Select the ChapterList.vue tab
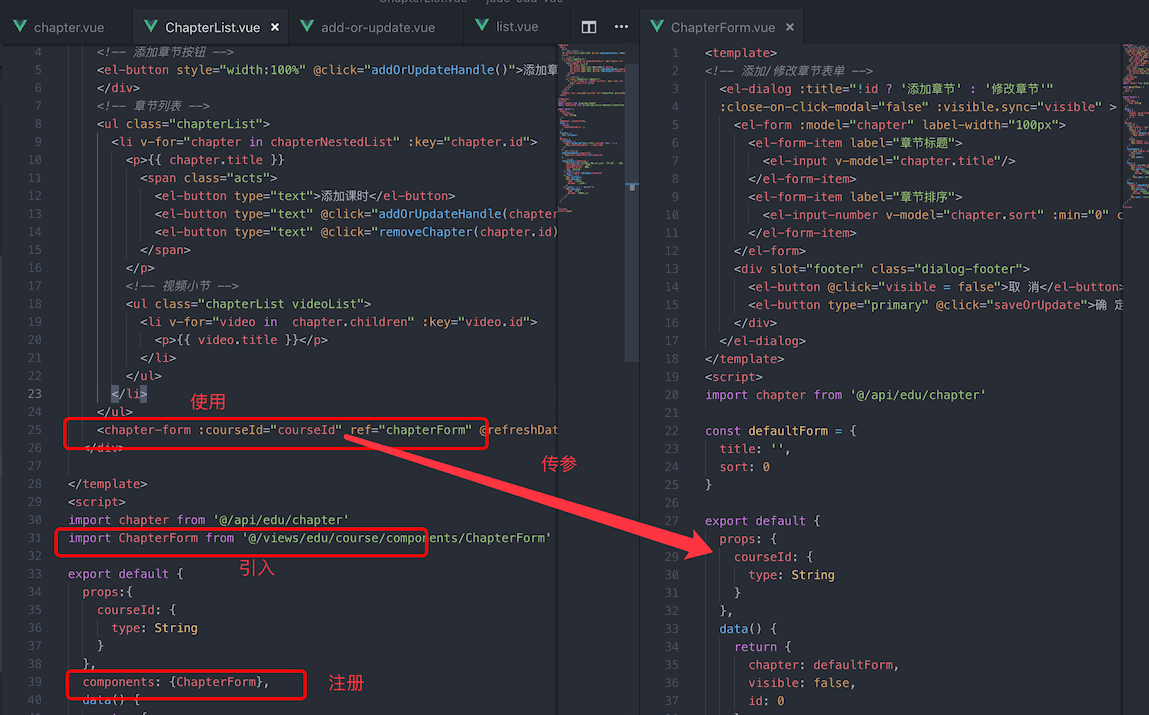The image size is (1149, 715). click(211, 27)
